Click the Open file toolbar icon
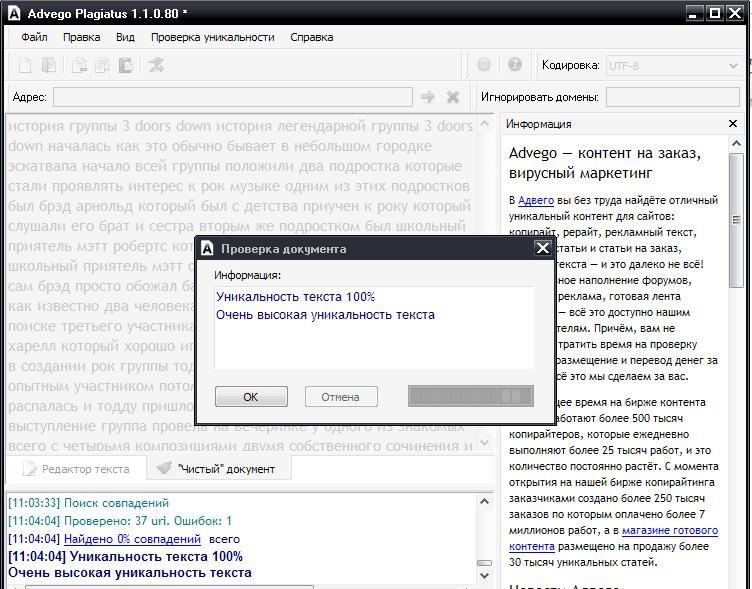The image size is (752, 589). click(48, 65)
